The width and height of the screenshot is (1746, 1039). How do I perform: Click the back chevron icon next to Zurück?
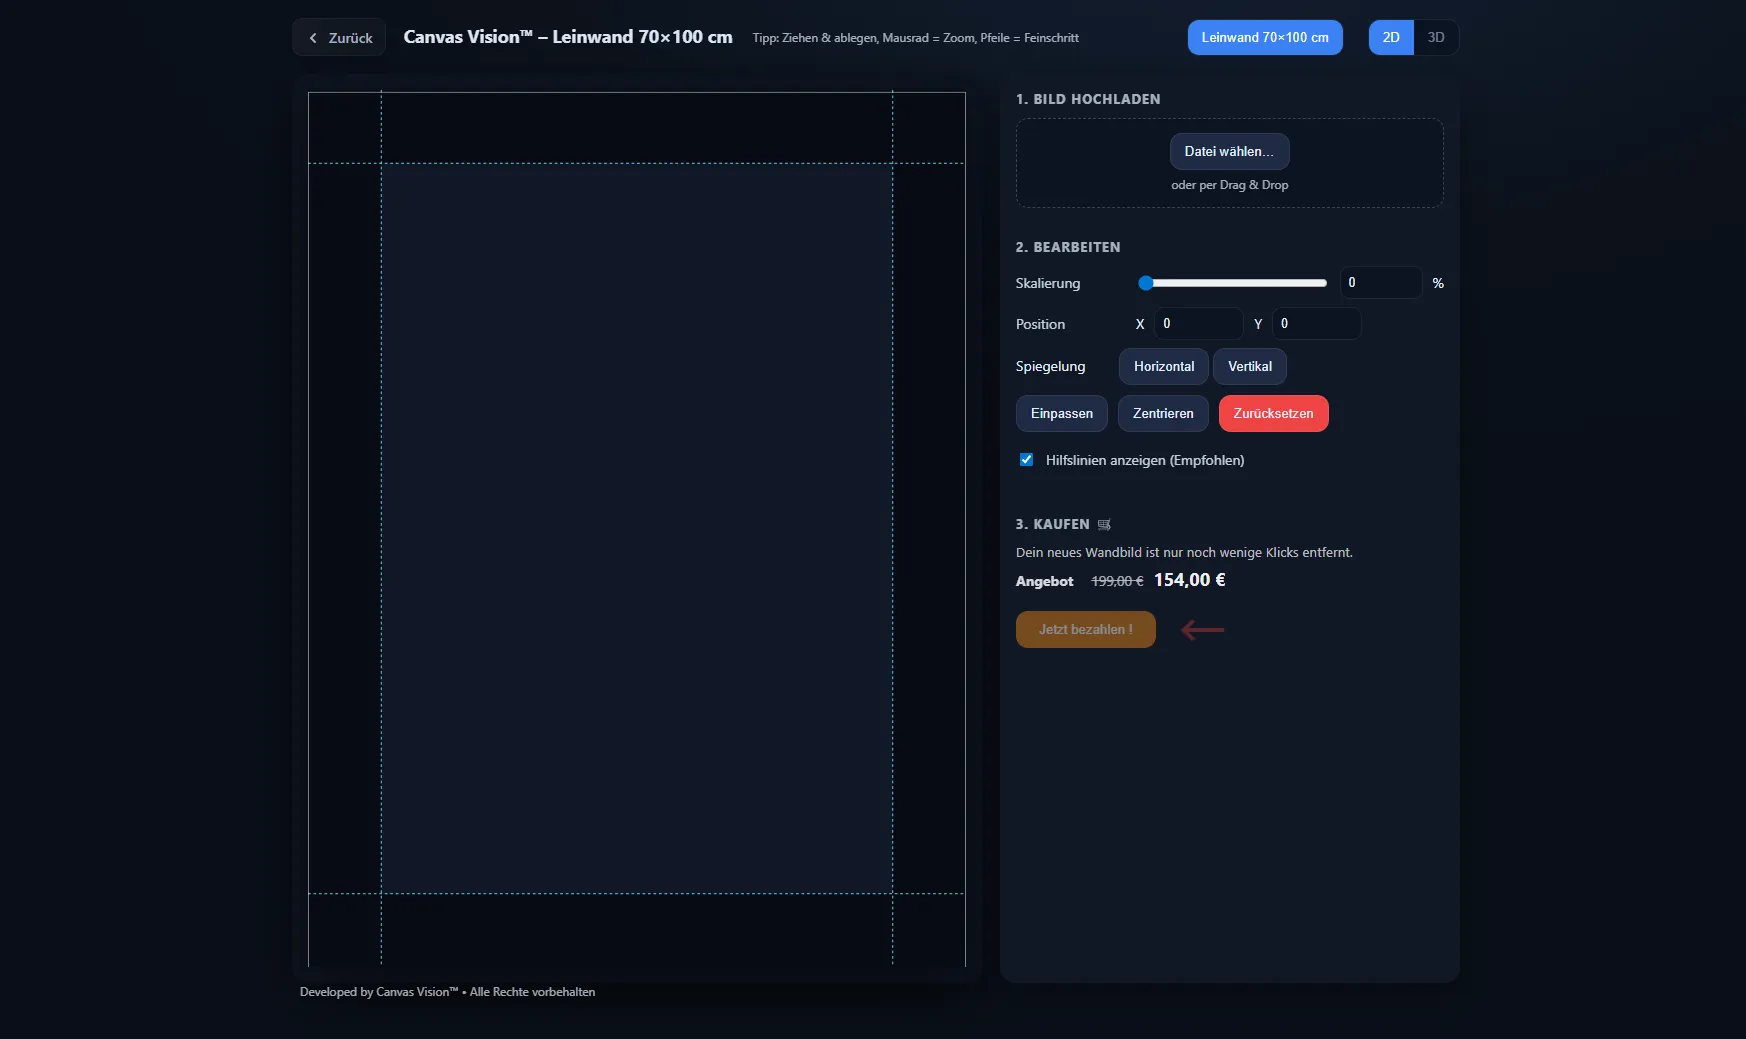[x=315, y=37]
